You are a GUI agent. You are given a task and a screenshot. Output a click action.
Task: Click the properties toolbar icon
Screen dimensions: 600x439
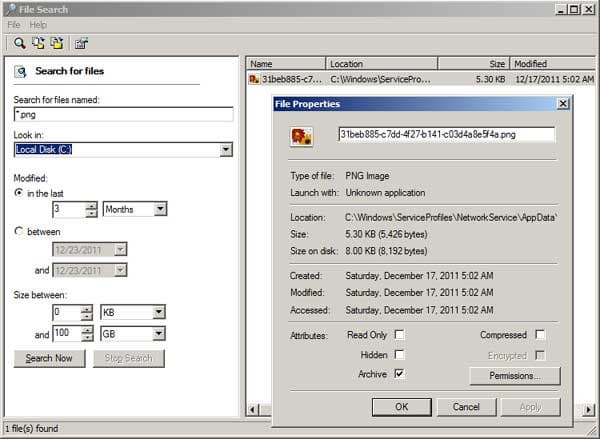point(81,43)
